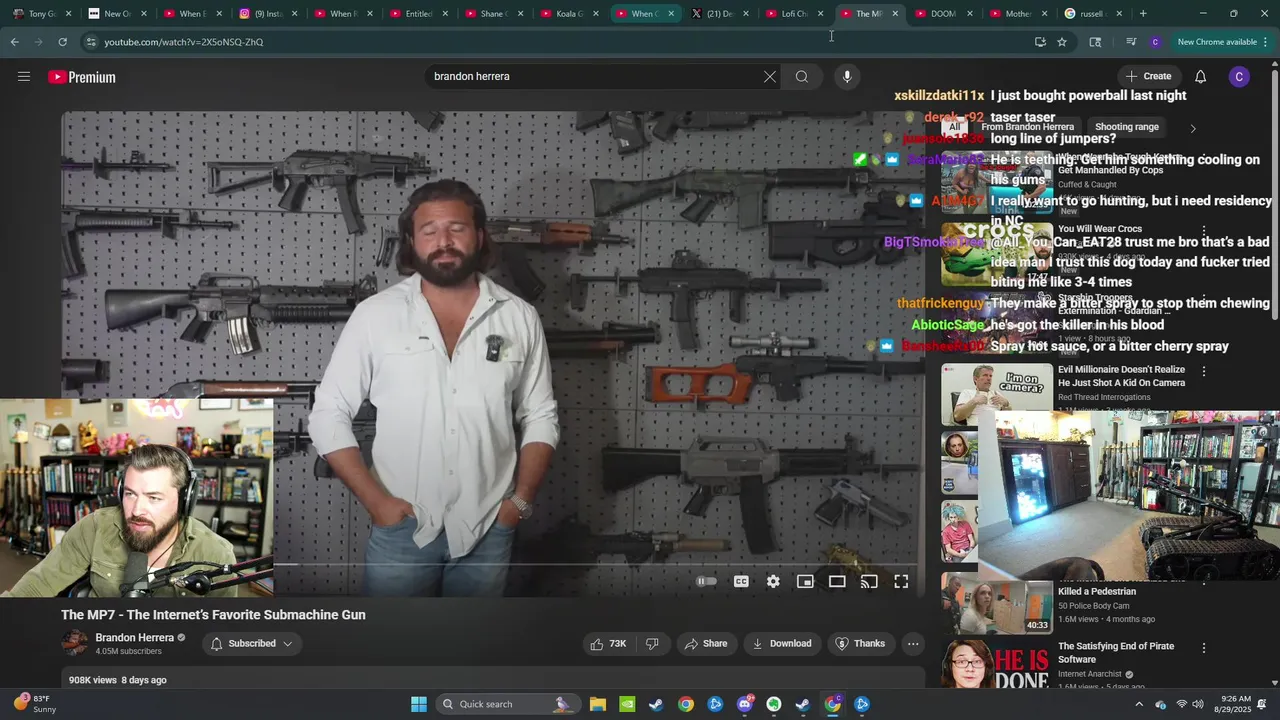This screenshot has width=1280, height=720.
Task: Enter fullscreen on the video
Action: pyautogui.click(x=901, y=581)
